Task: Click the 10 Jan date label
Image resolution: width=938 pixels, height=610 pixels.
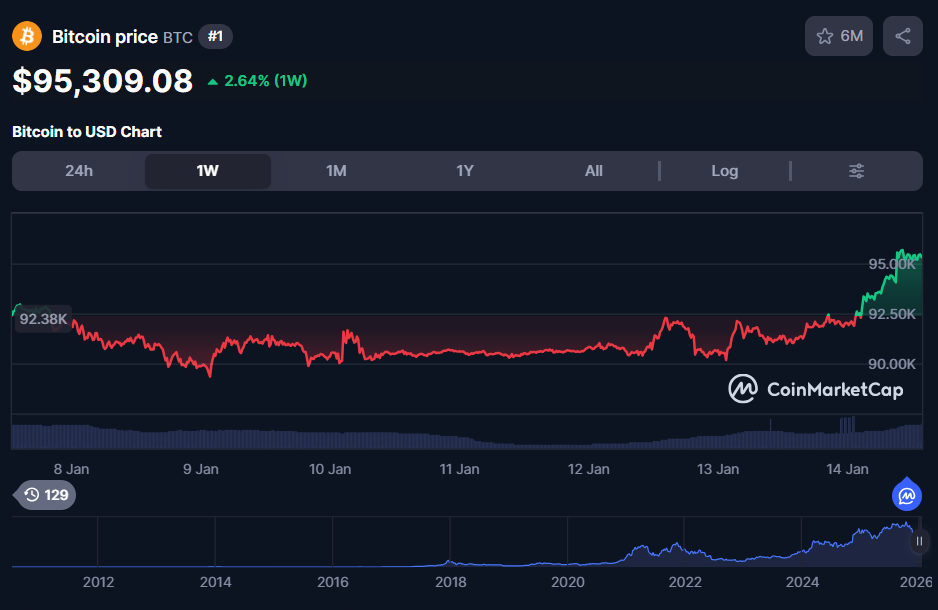Action: pyautogui.click(x=330, y=469)
